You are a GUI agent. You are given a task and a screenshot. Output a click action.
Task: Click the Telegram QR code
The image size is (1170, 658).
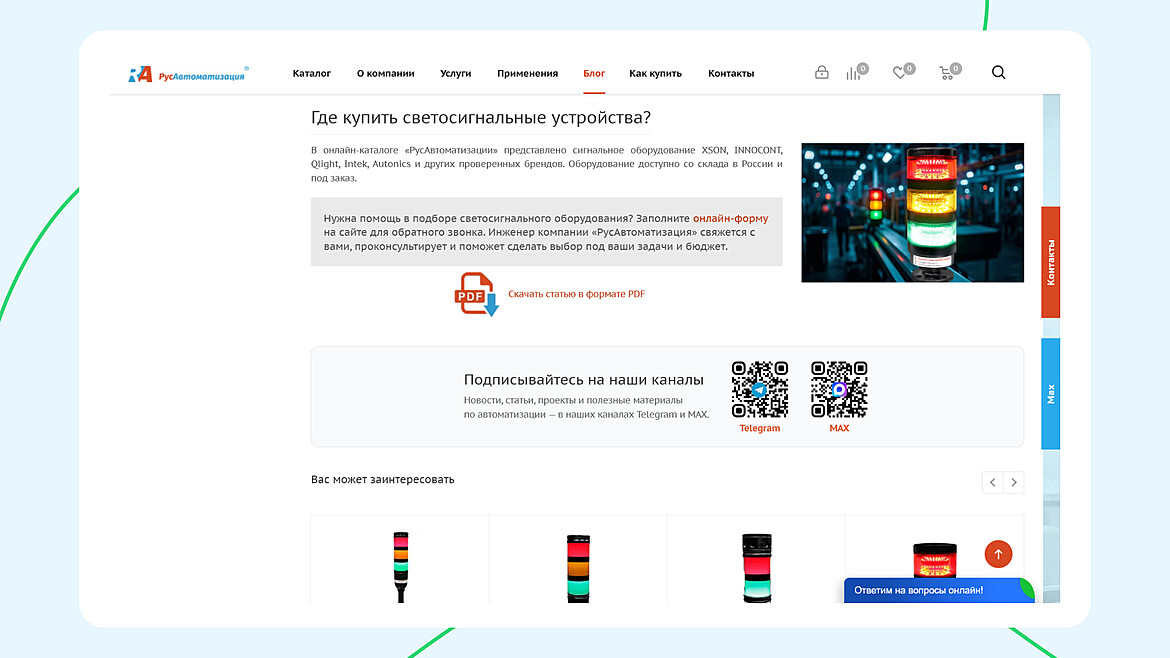pyautogui.click(x=760, y=389)
